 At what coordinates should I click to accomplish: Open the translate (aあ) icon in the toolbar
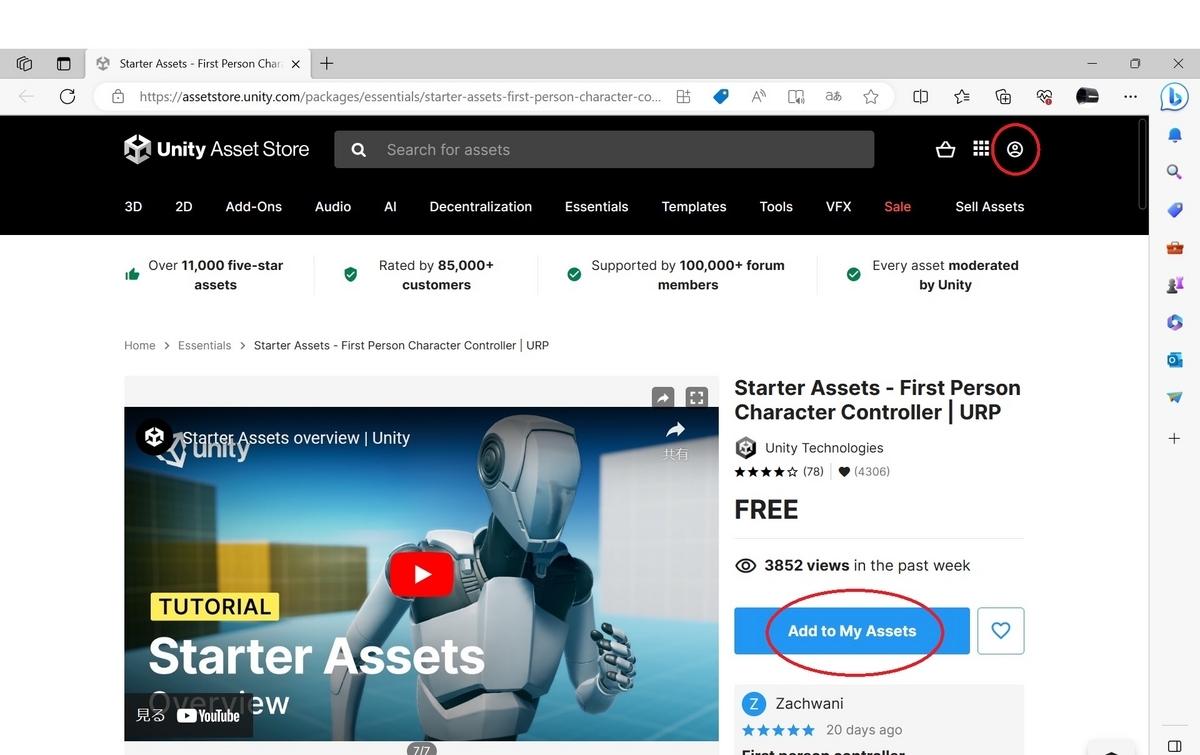833,96
